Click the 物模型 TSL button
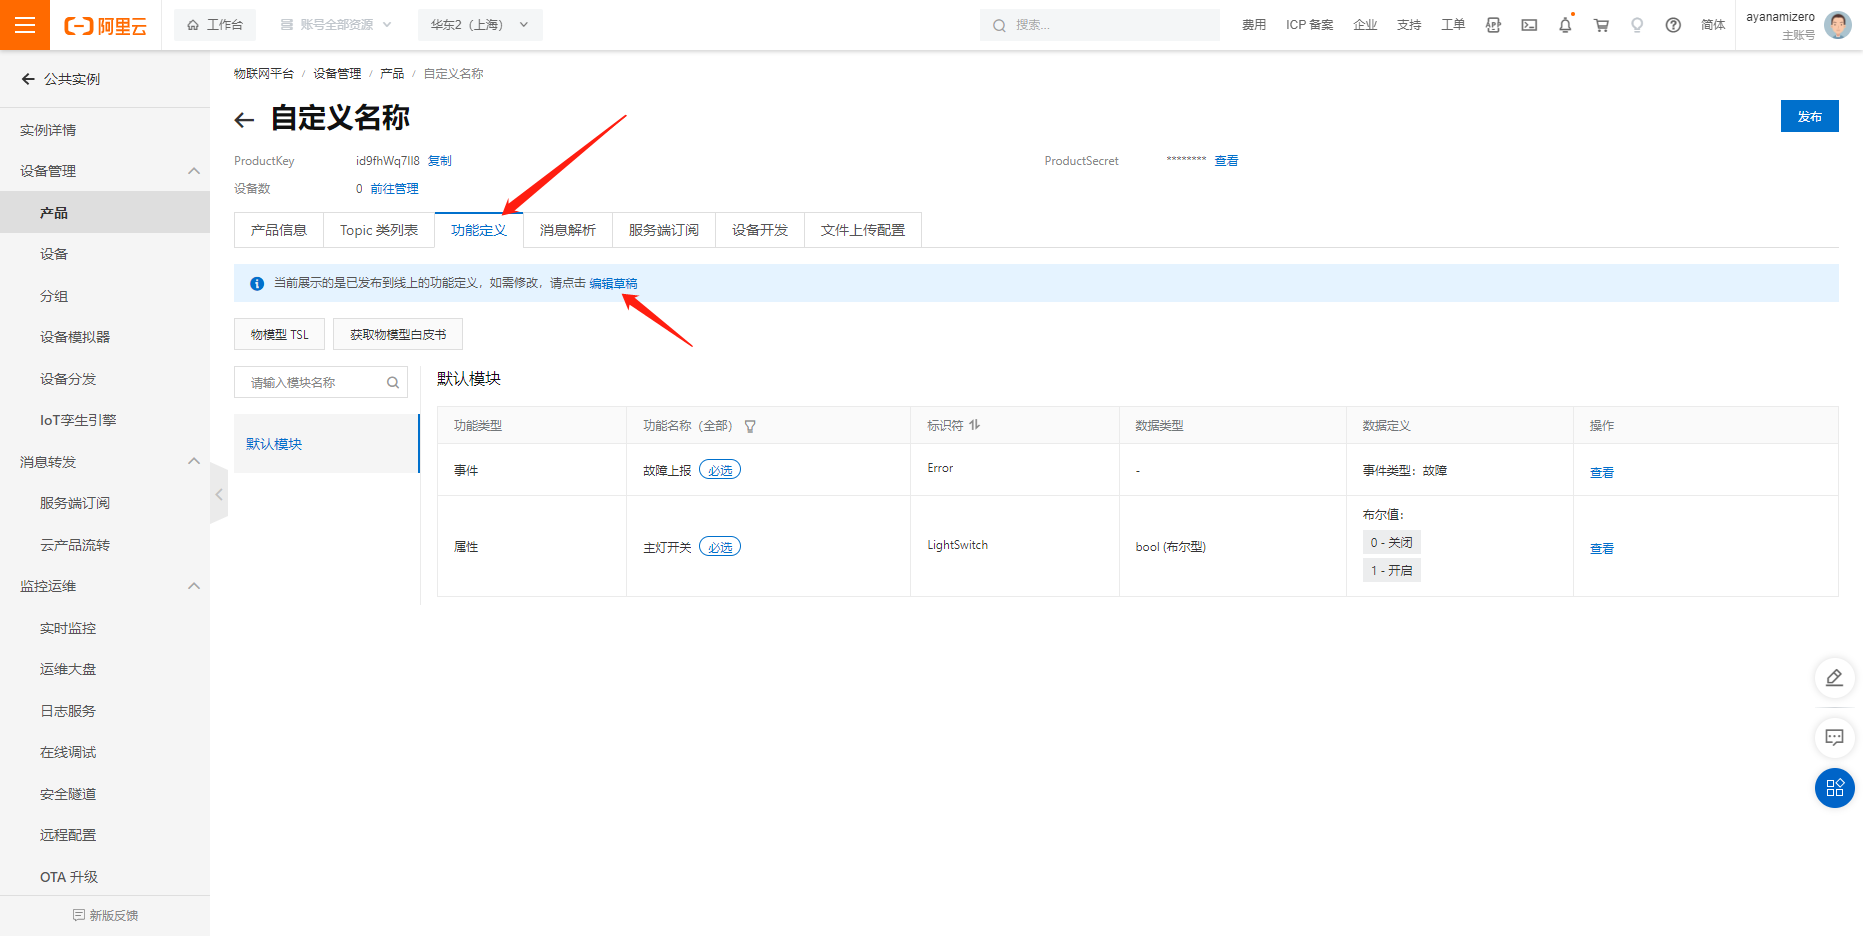Image resolution: width=1863 pixels, height=936 pixels. tap(279, 335)
